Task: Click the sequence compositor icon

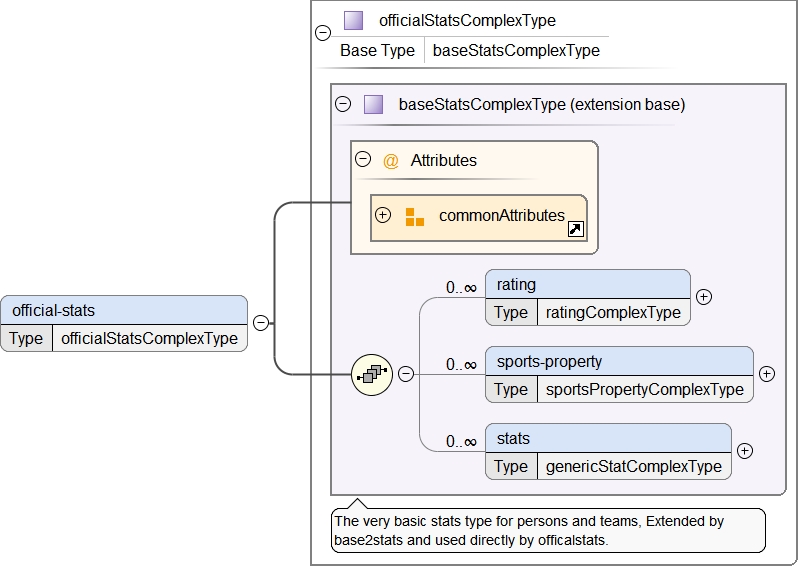Action: [x=372, y=374]
